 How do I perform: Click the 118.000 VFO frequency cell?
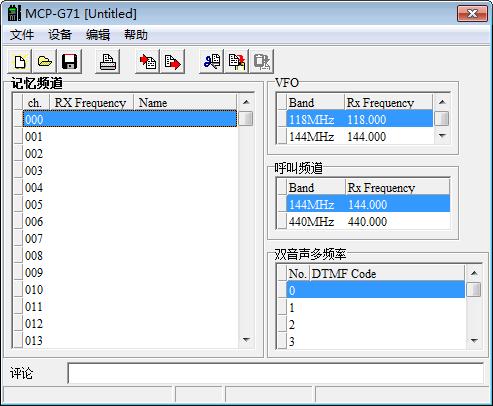point(367,119)
